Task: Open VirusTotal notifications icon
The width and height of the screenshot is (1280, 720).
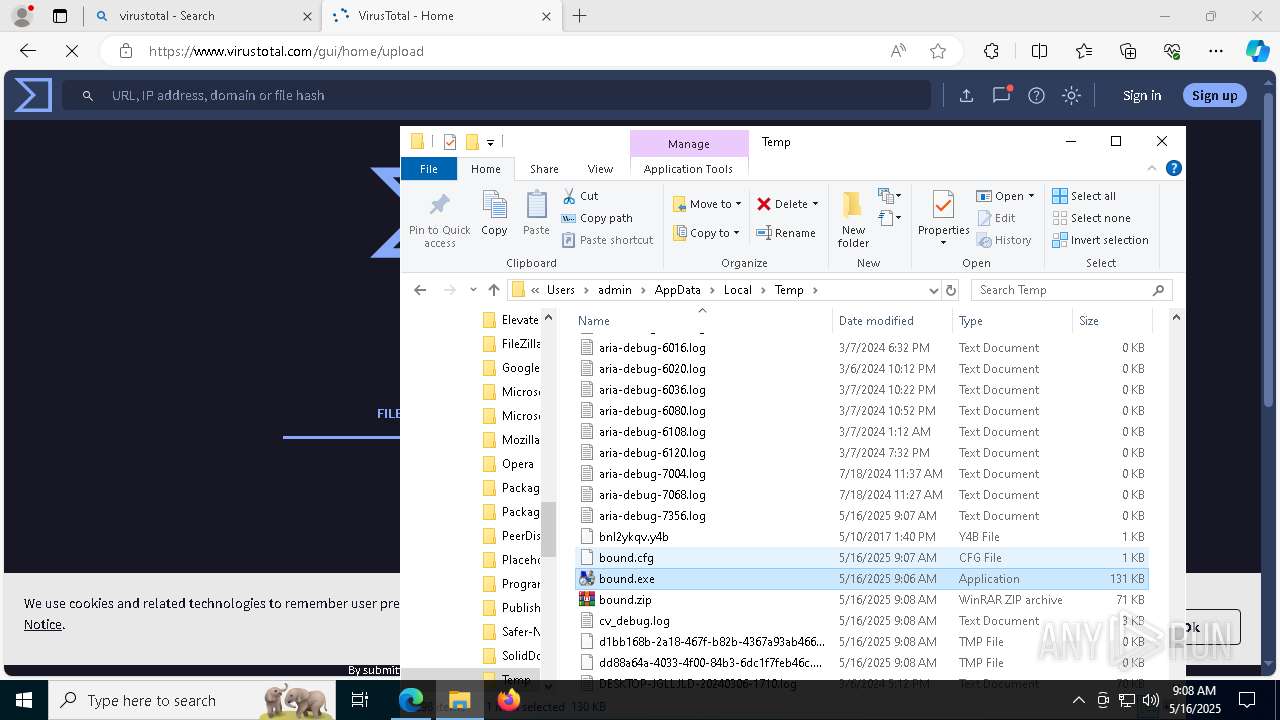Action: (1001, 95)
